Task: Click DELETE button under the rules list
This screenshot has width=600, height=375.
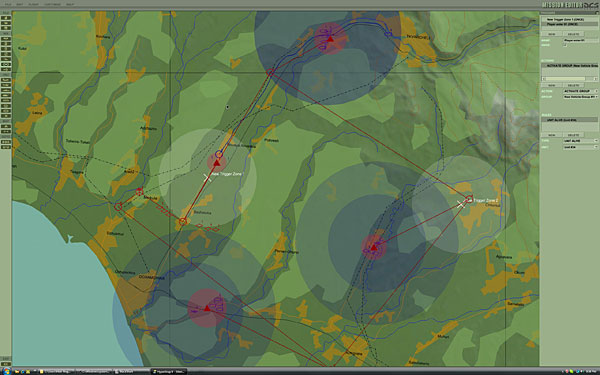Action: point(573,135)
